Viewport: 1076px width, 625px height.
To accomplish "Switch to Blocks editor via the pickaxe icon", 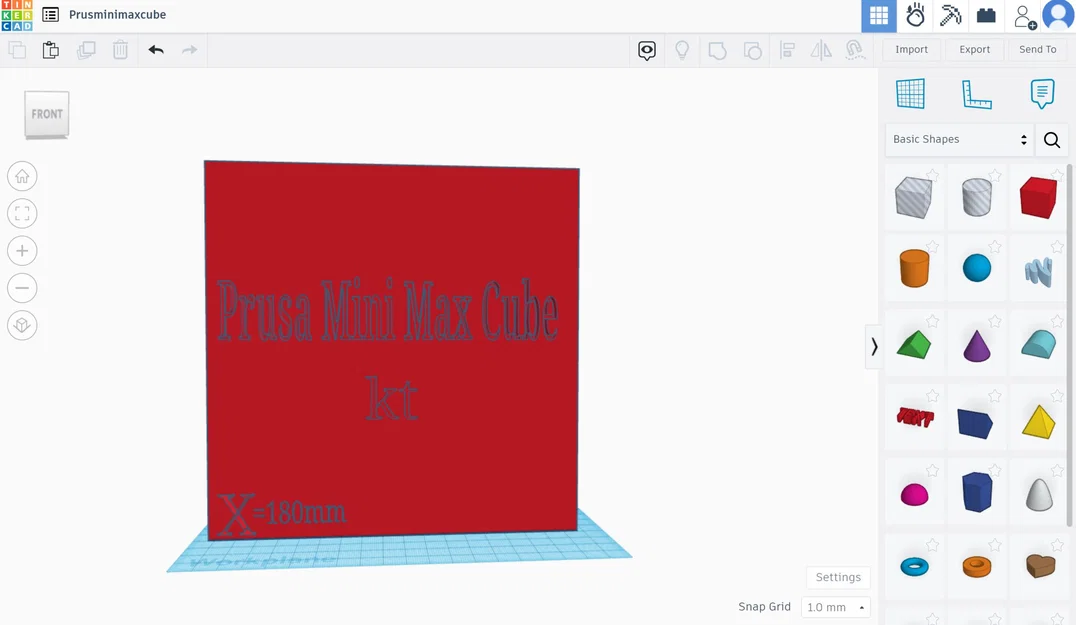I will pyautogui.click(x=950, y=15).
